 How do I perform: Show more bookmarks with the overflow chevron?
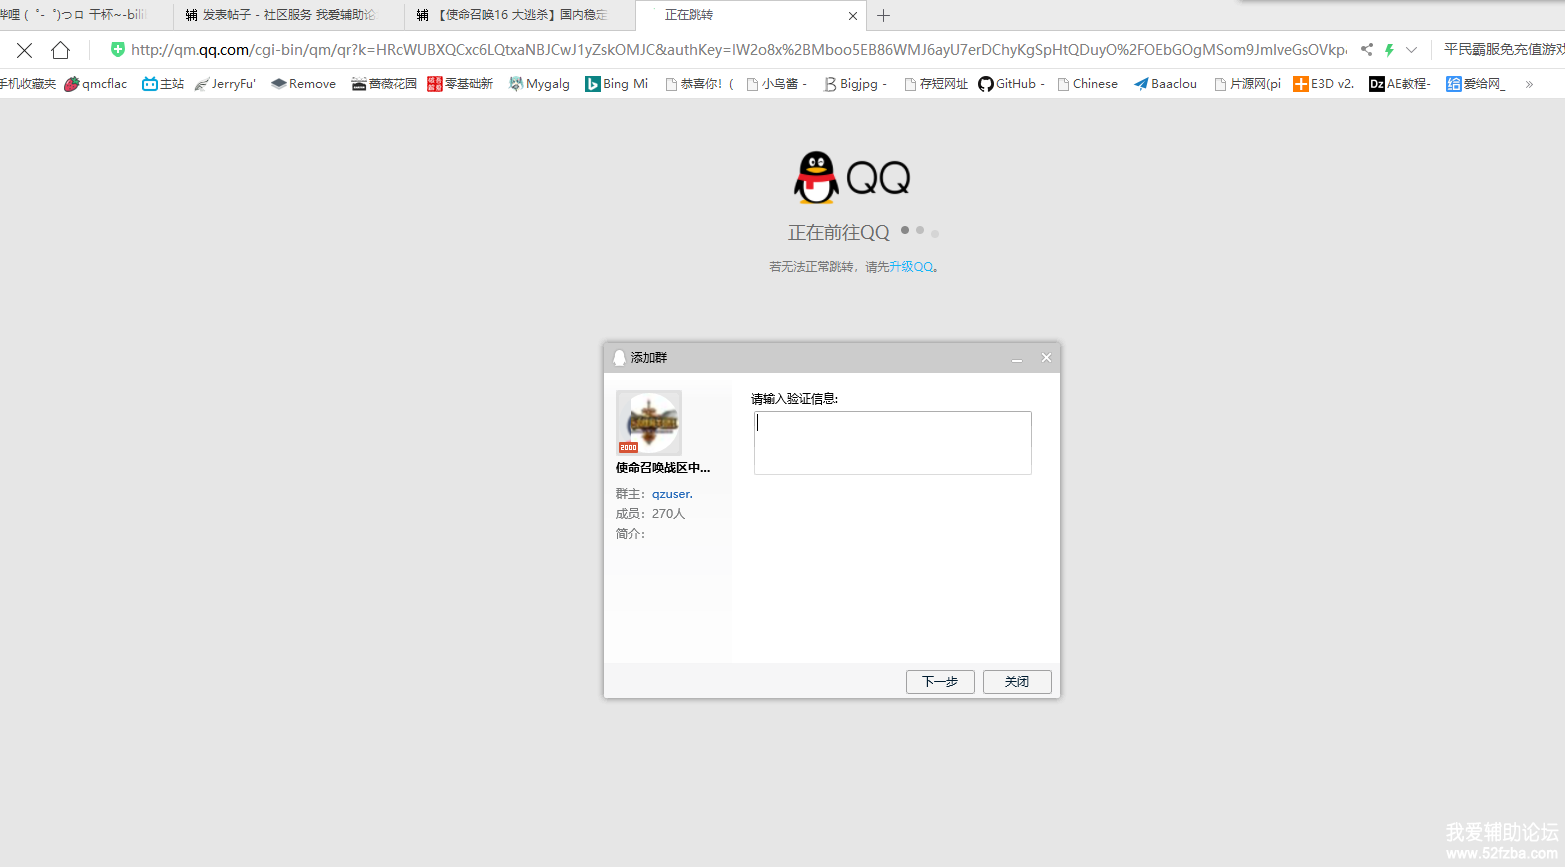pyautogui.click(x=1529, y=84)
